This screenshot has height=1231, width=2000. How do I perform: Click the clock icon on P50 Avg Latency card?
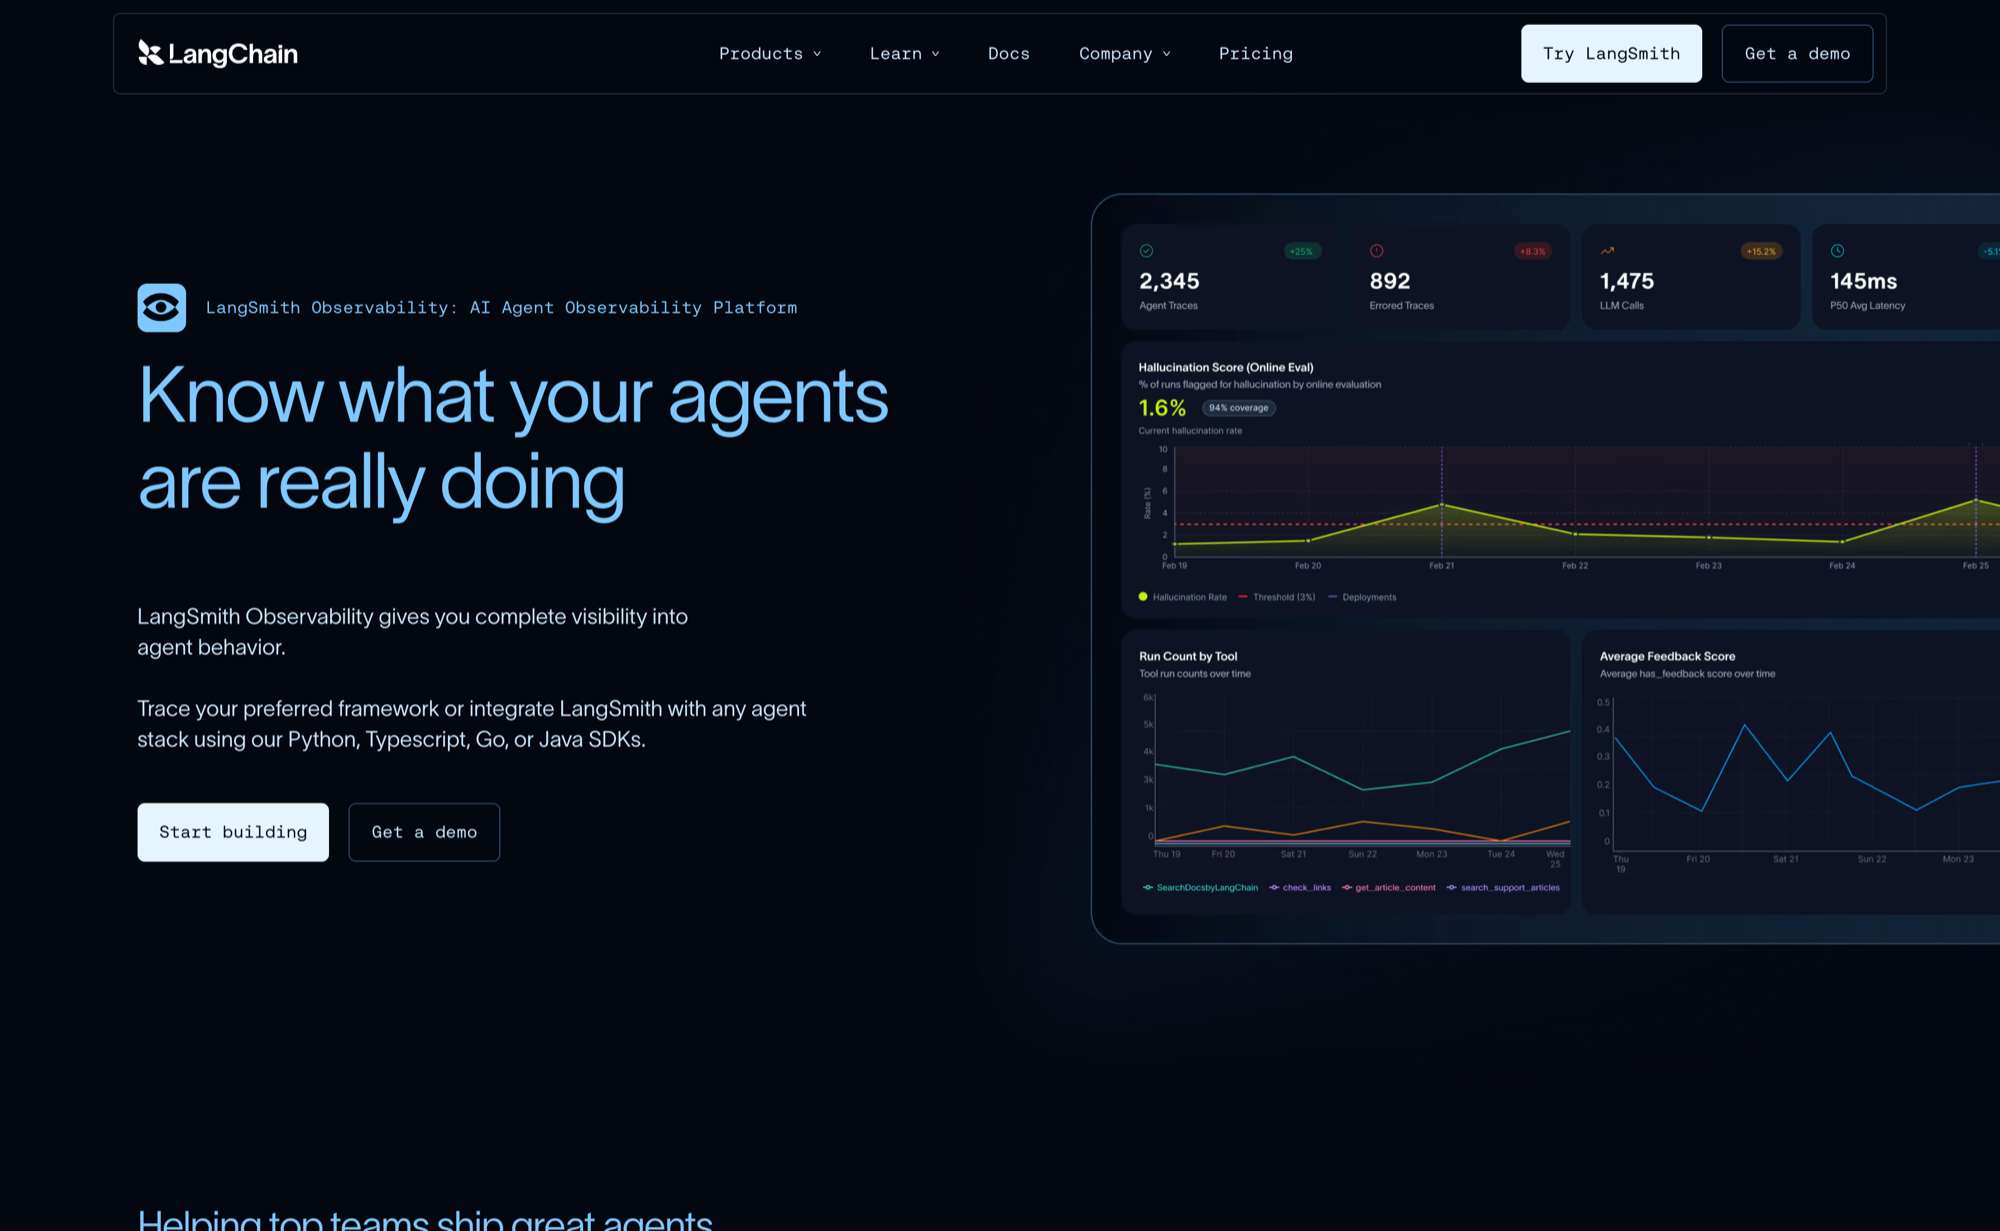(x=1837, y=251)
